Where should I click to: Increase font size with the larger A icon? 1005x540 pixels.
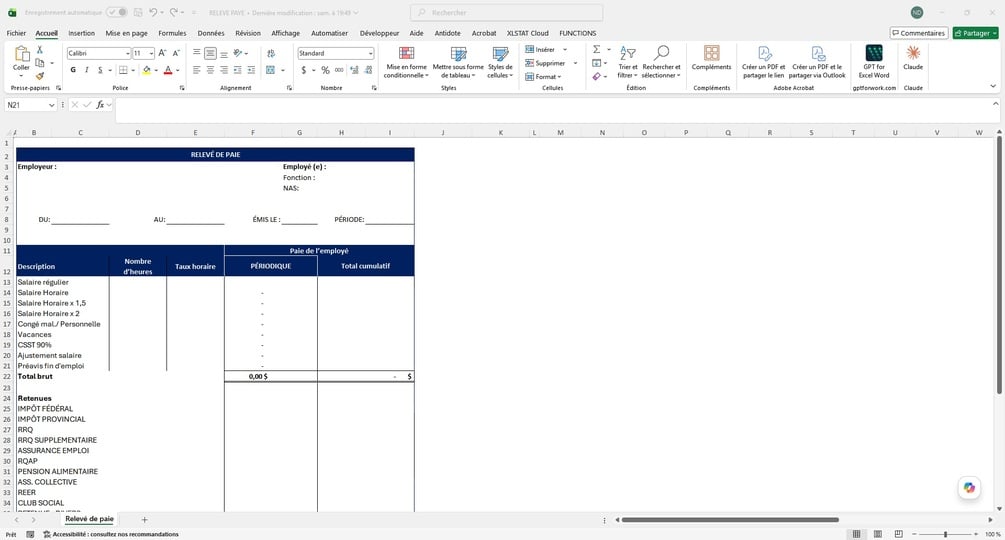162,53
